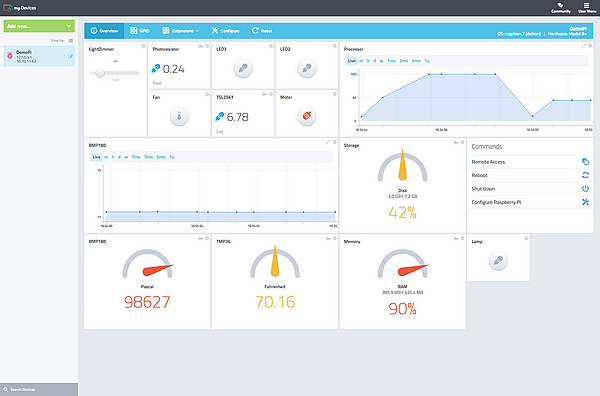Open settings gear on Photoresistor widget
600x396 pixels.
click(x=207, y=46)
